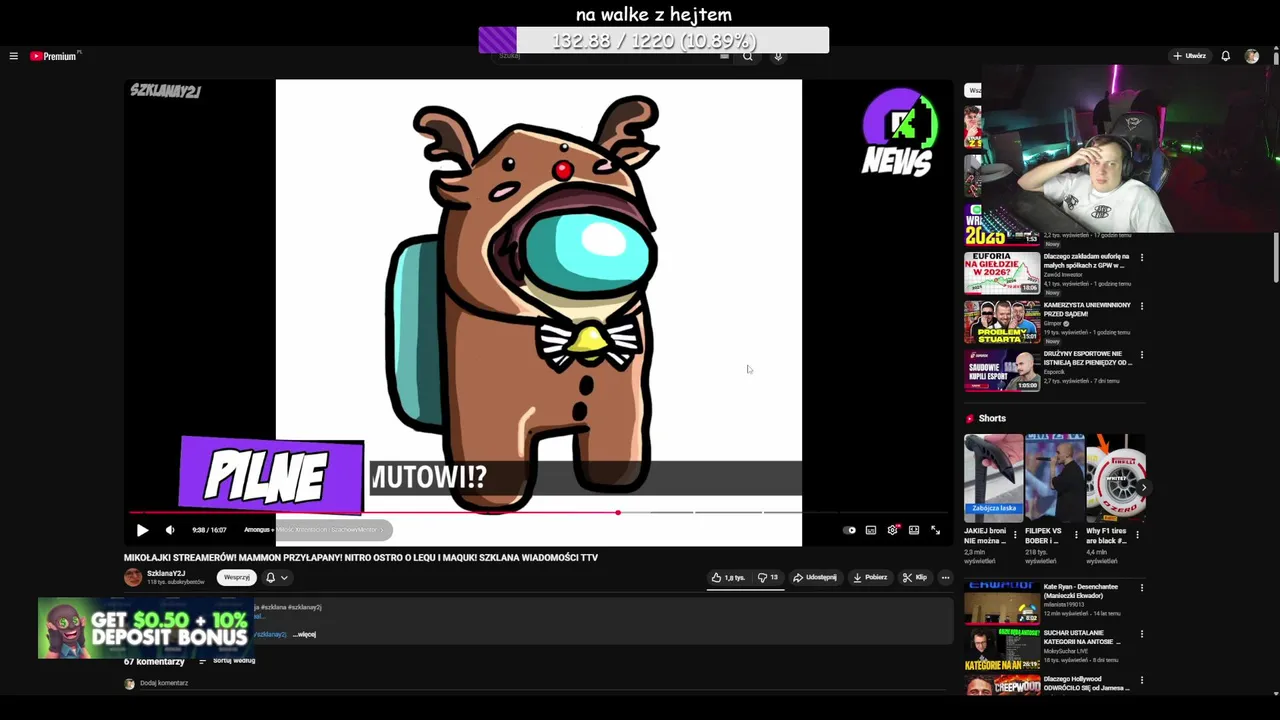Show next Shorts with arrow
1280x720 pixels.
coord(1143,488)
